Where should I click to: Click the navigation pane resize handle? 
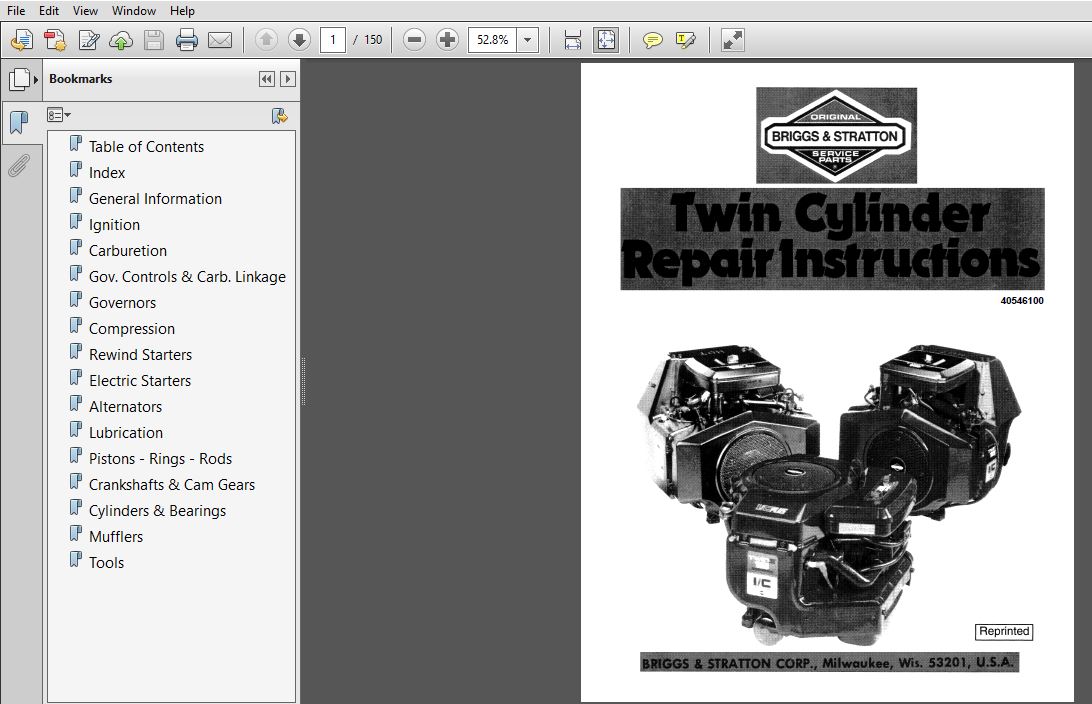pos(303,381)
